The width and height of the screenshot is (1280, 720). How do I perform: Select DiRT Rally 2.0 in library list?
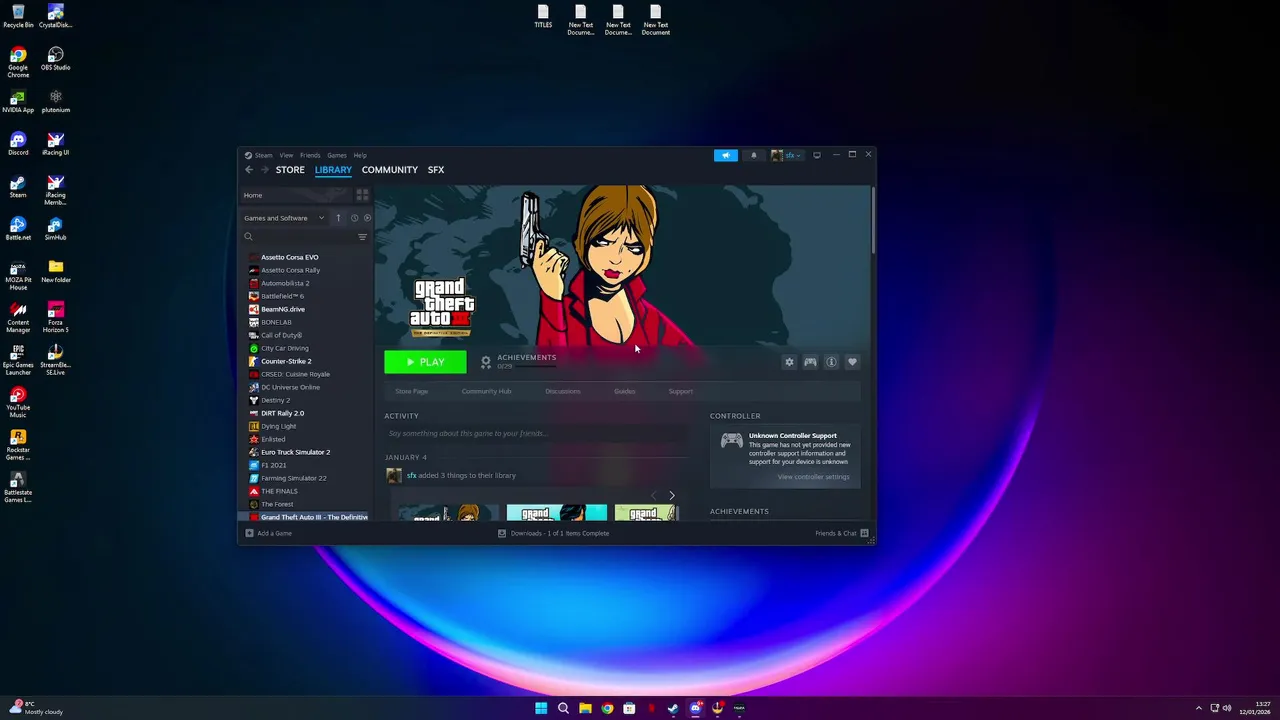(x=282, y=413)
